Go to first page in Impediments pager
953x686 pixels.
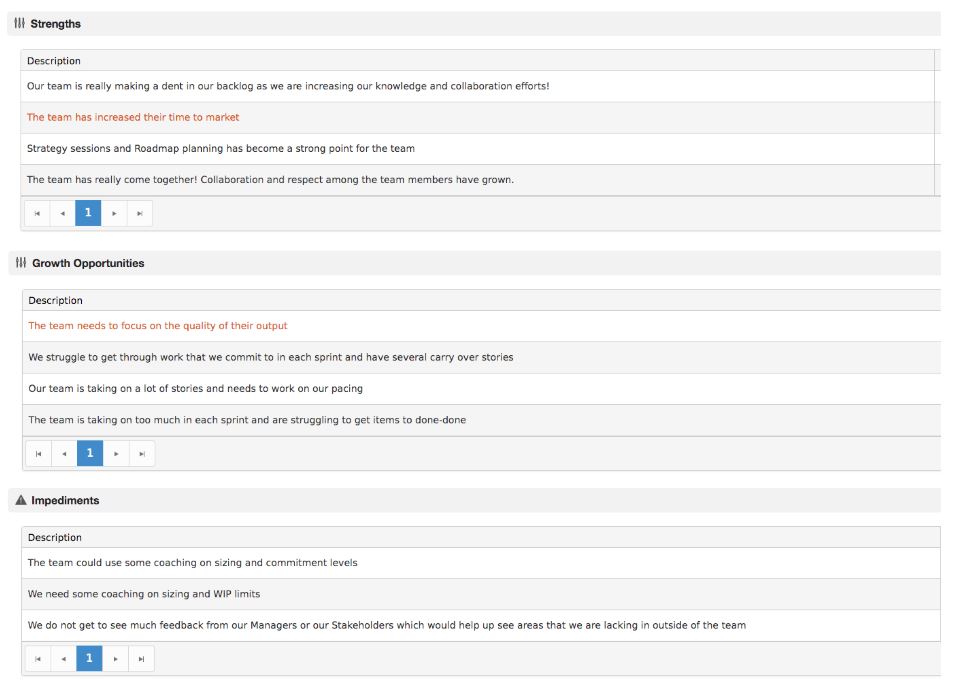[38, 659]
